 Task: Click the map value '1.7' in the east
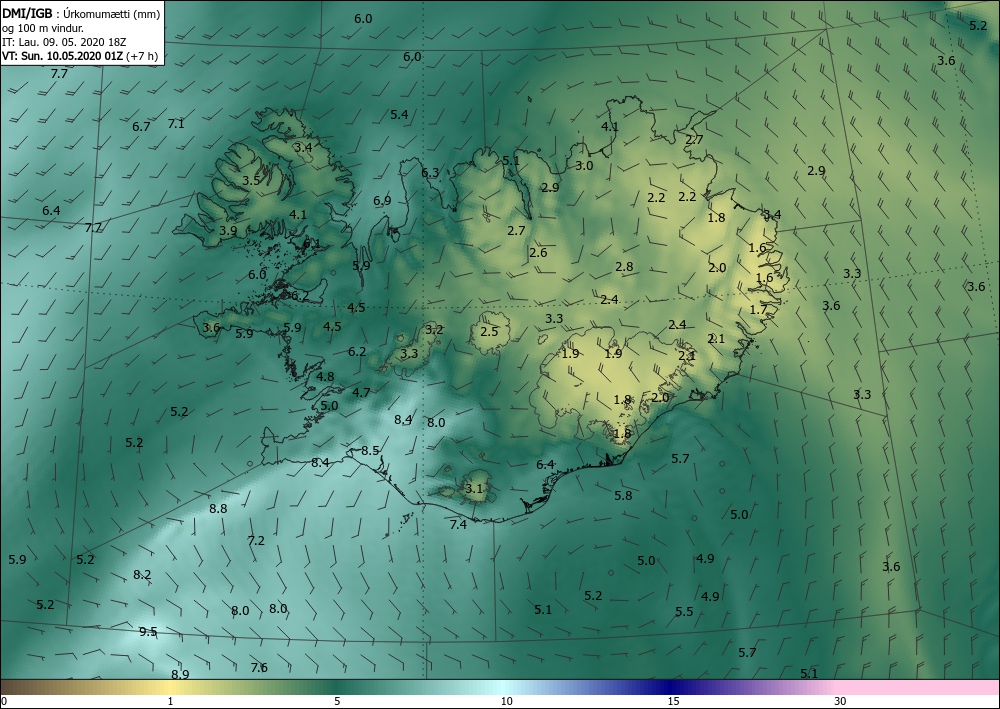click(758, 309)
